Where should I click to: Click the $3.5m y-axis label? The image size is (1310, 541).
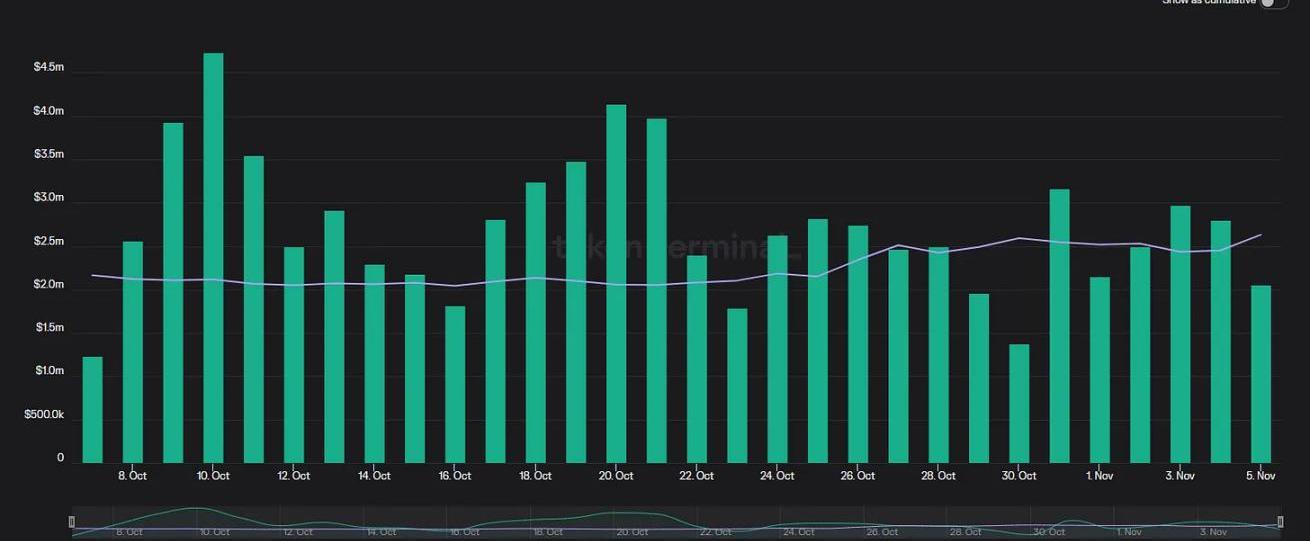pos(49,154)
